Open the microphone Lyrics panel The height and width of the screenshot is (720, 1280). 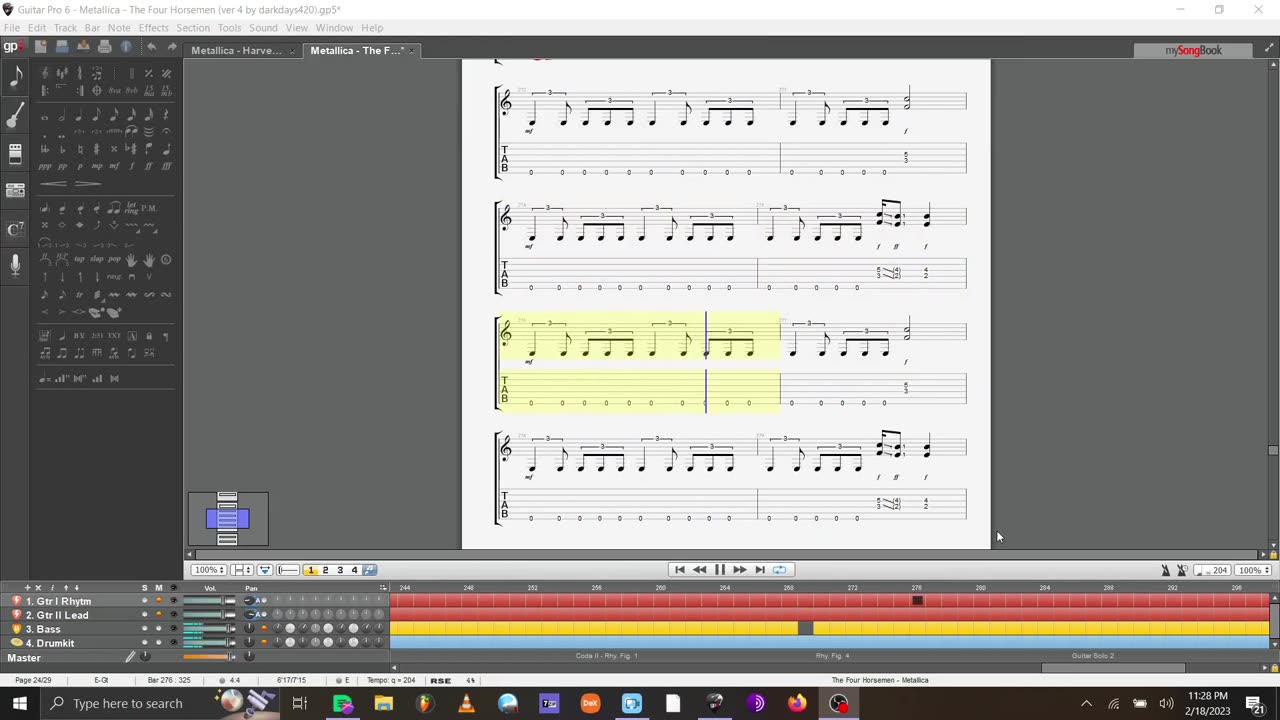point(15,265)
